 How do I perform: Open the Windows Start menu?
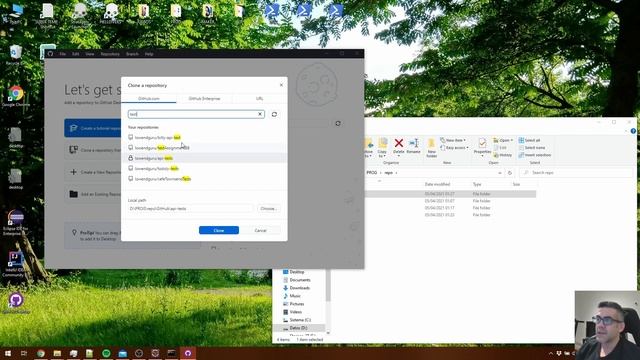(x=8, y=353)
